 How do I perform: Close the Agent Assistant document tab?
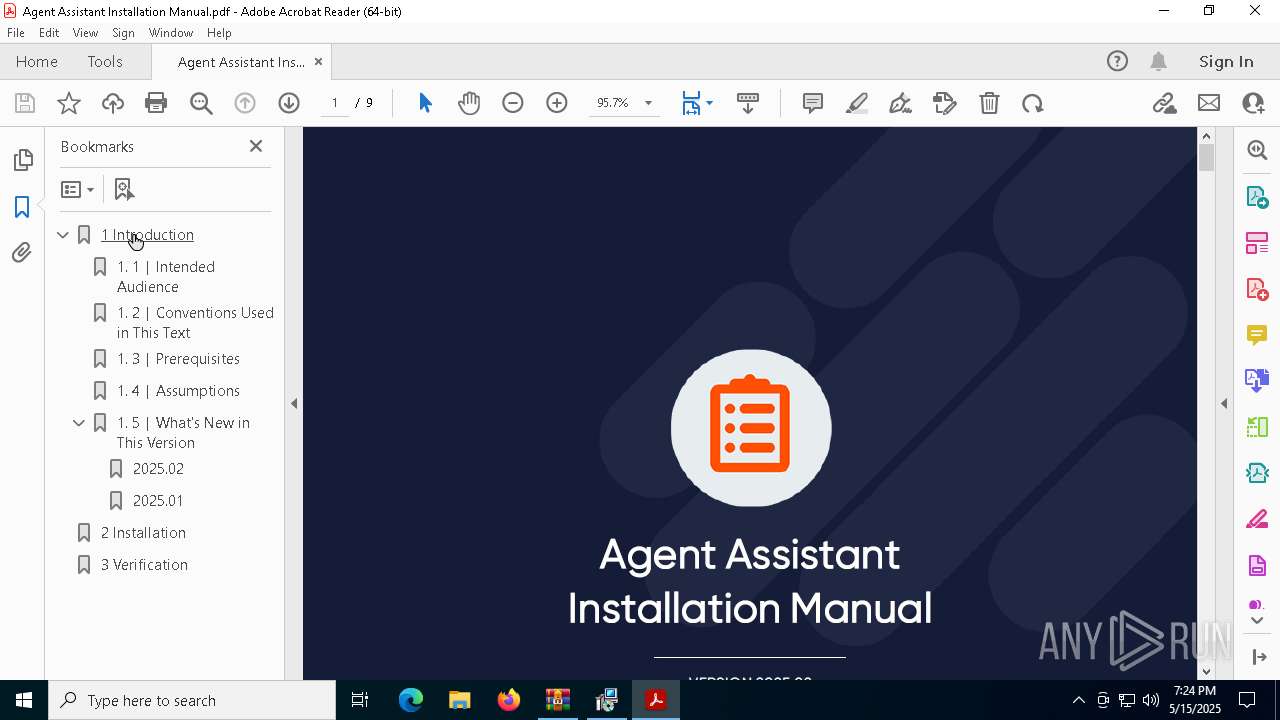[318, 62]
